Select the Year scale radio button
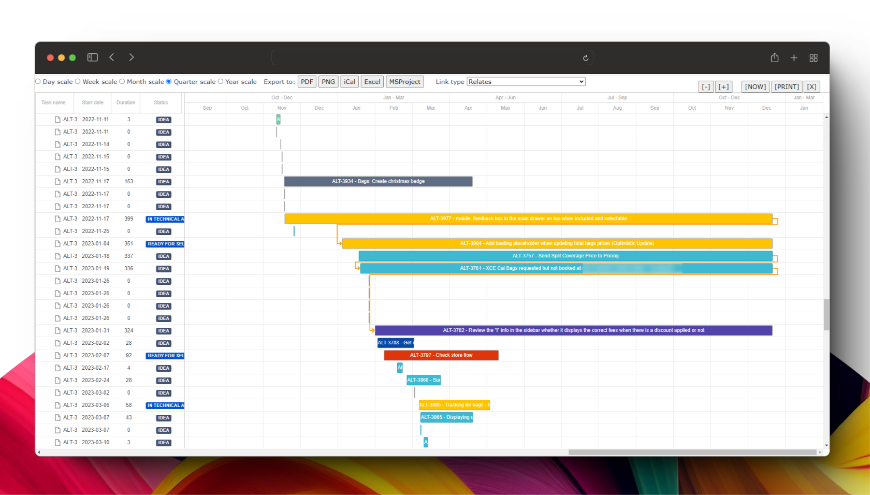This screenshot has width=870, height=495. [x=220, y=82]
